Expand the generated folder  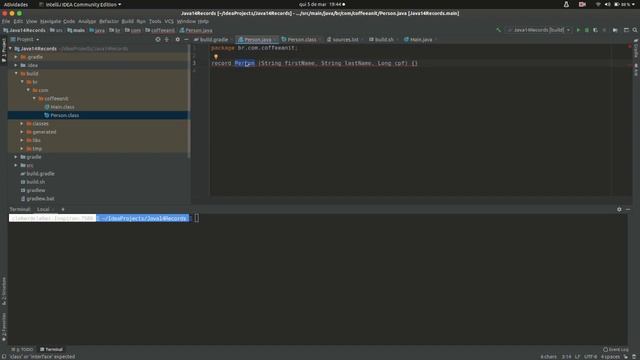tap(22, 132)
